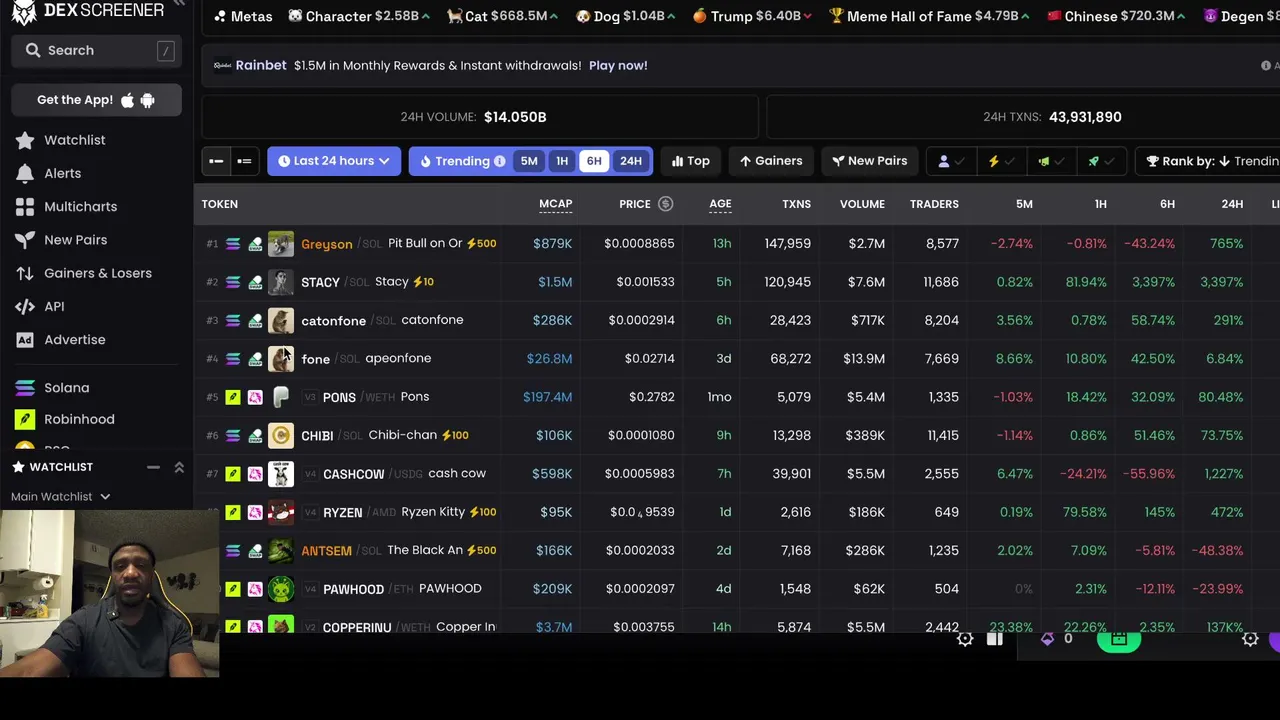Click the Android app icon
The height and width of the screenshot is (720, 1280).
pos(148,100)
